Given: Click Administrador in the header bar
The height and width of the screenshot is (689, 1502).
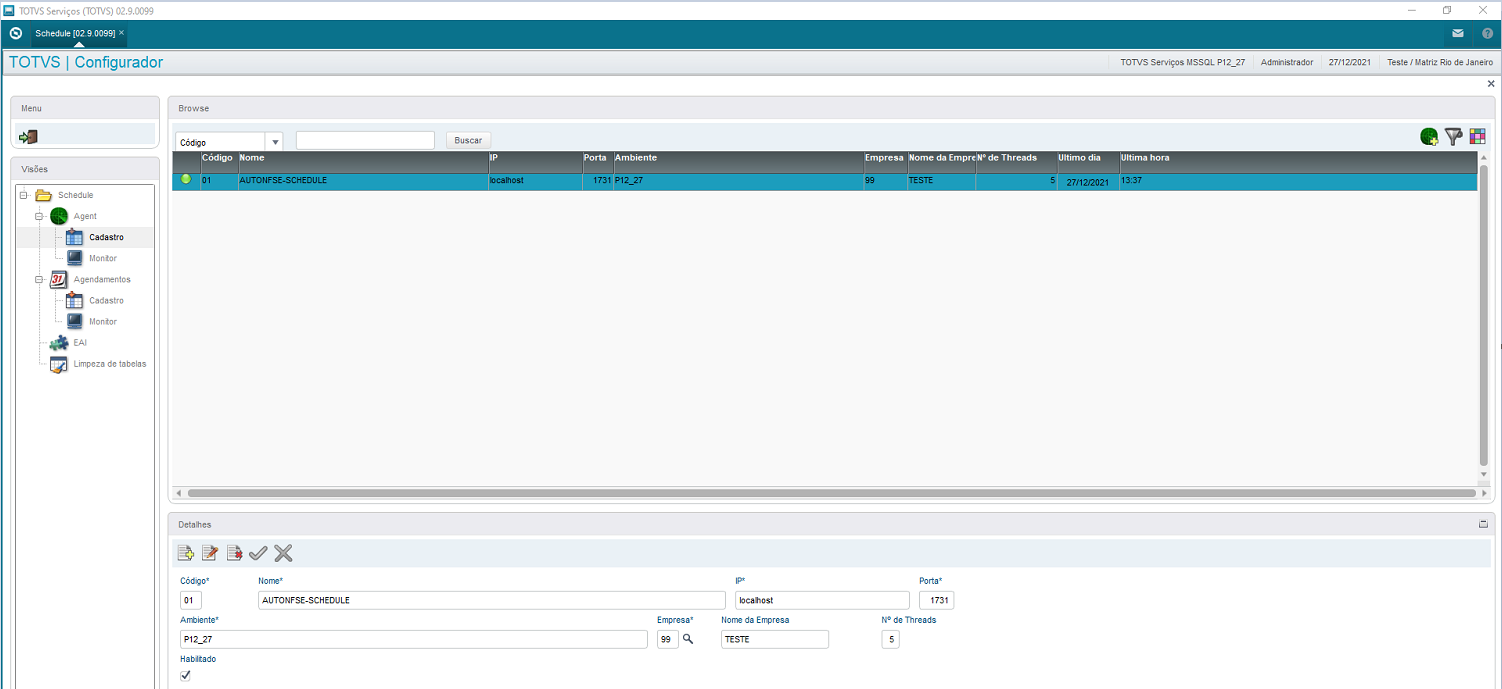Looking at the screenshot, I should coord(1287,62).
